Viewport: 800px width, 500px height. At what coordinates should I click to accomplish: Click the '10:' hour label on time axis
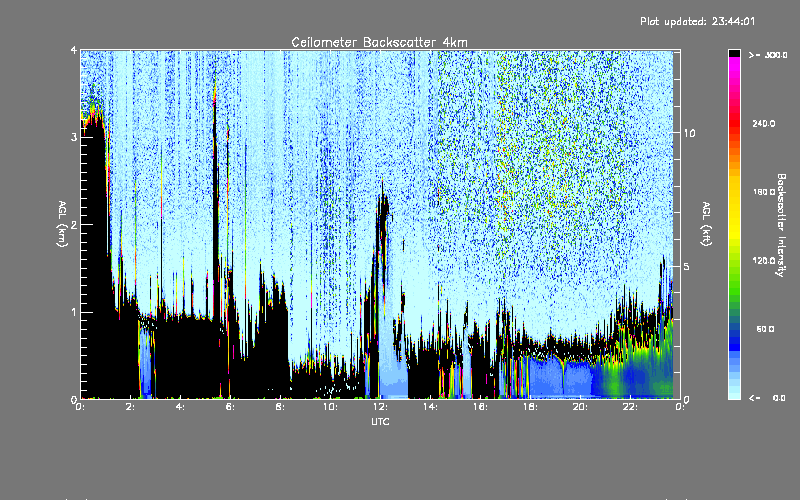point(330,407)
